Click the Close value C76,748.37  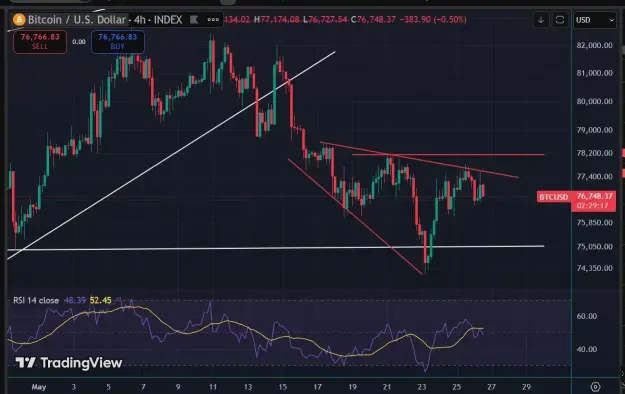tap(373, 20)
